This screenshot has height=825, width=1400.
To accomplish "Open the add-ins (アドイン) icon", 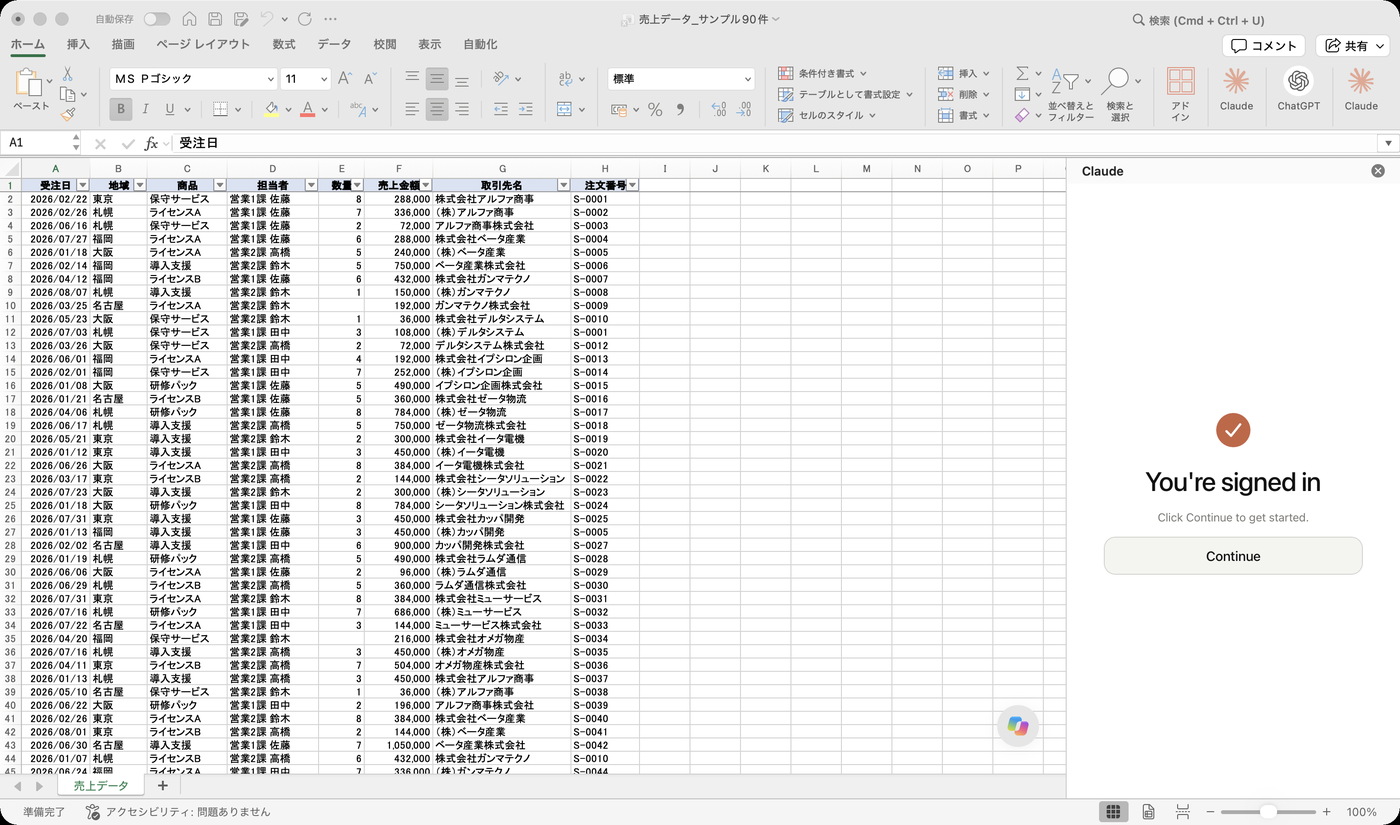I will point(1180,95).
